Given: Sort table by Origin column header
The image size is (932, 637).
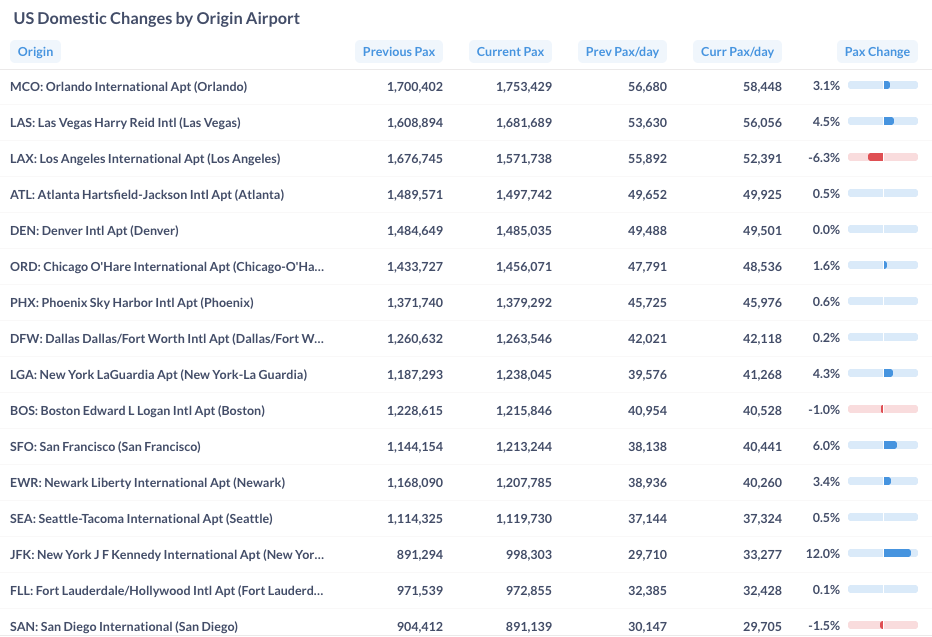Looking at the screenshot, I should click(35, 52).
